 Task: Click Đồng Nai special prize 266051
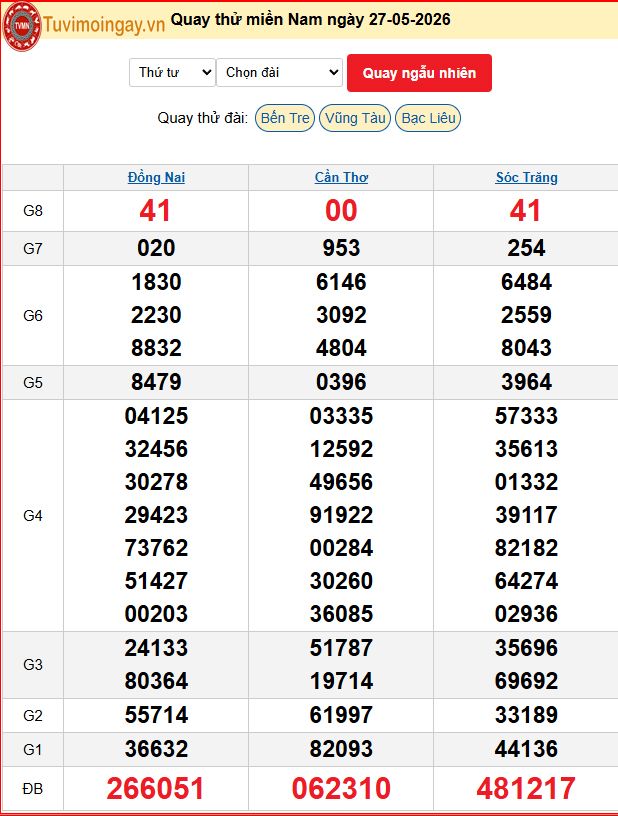[x=156, y=788]
